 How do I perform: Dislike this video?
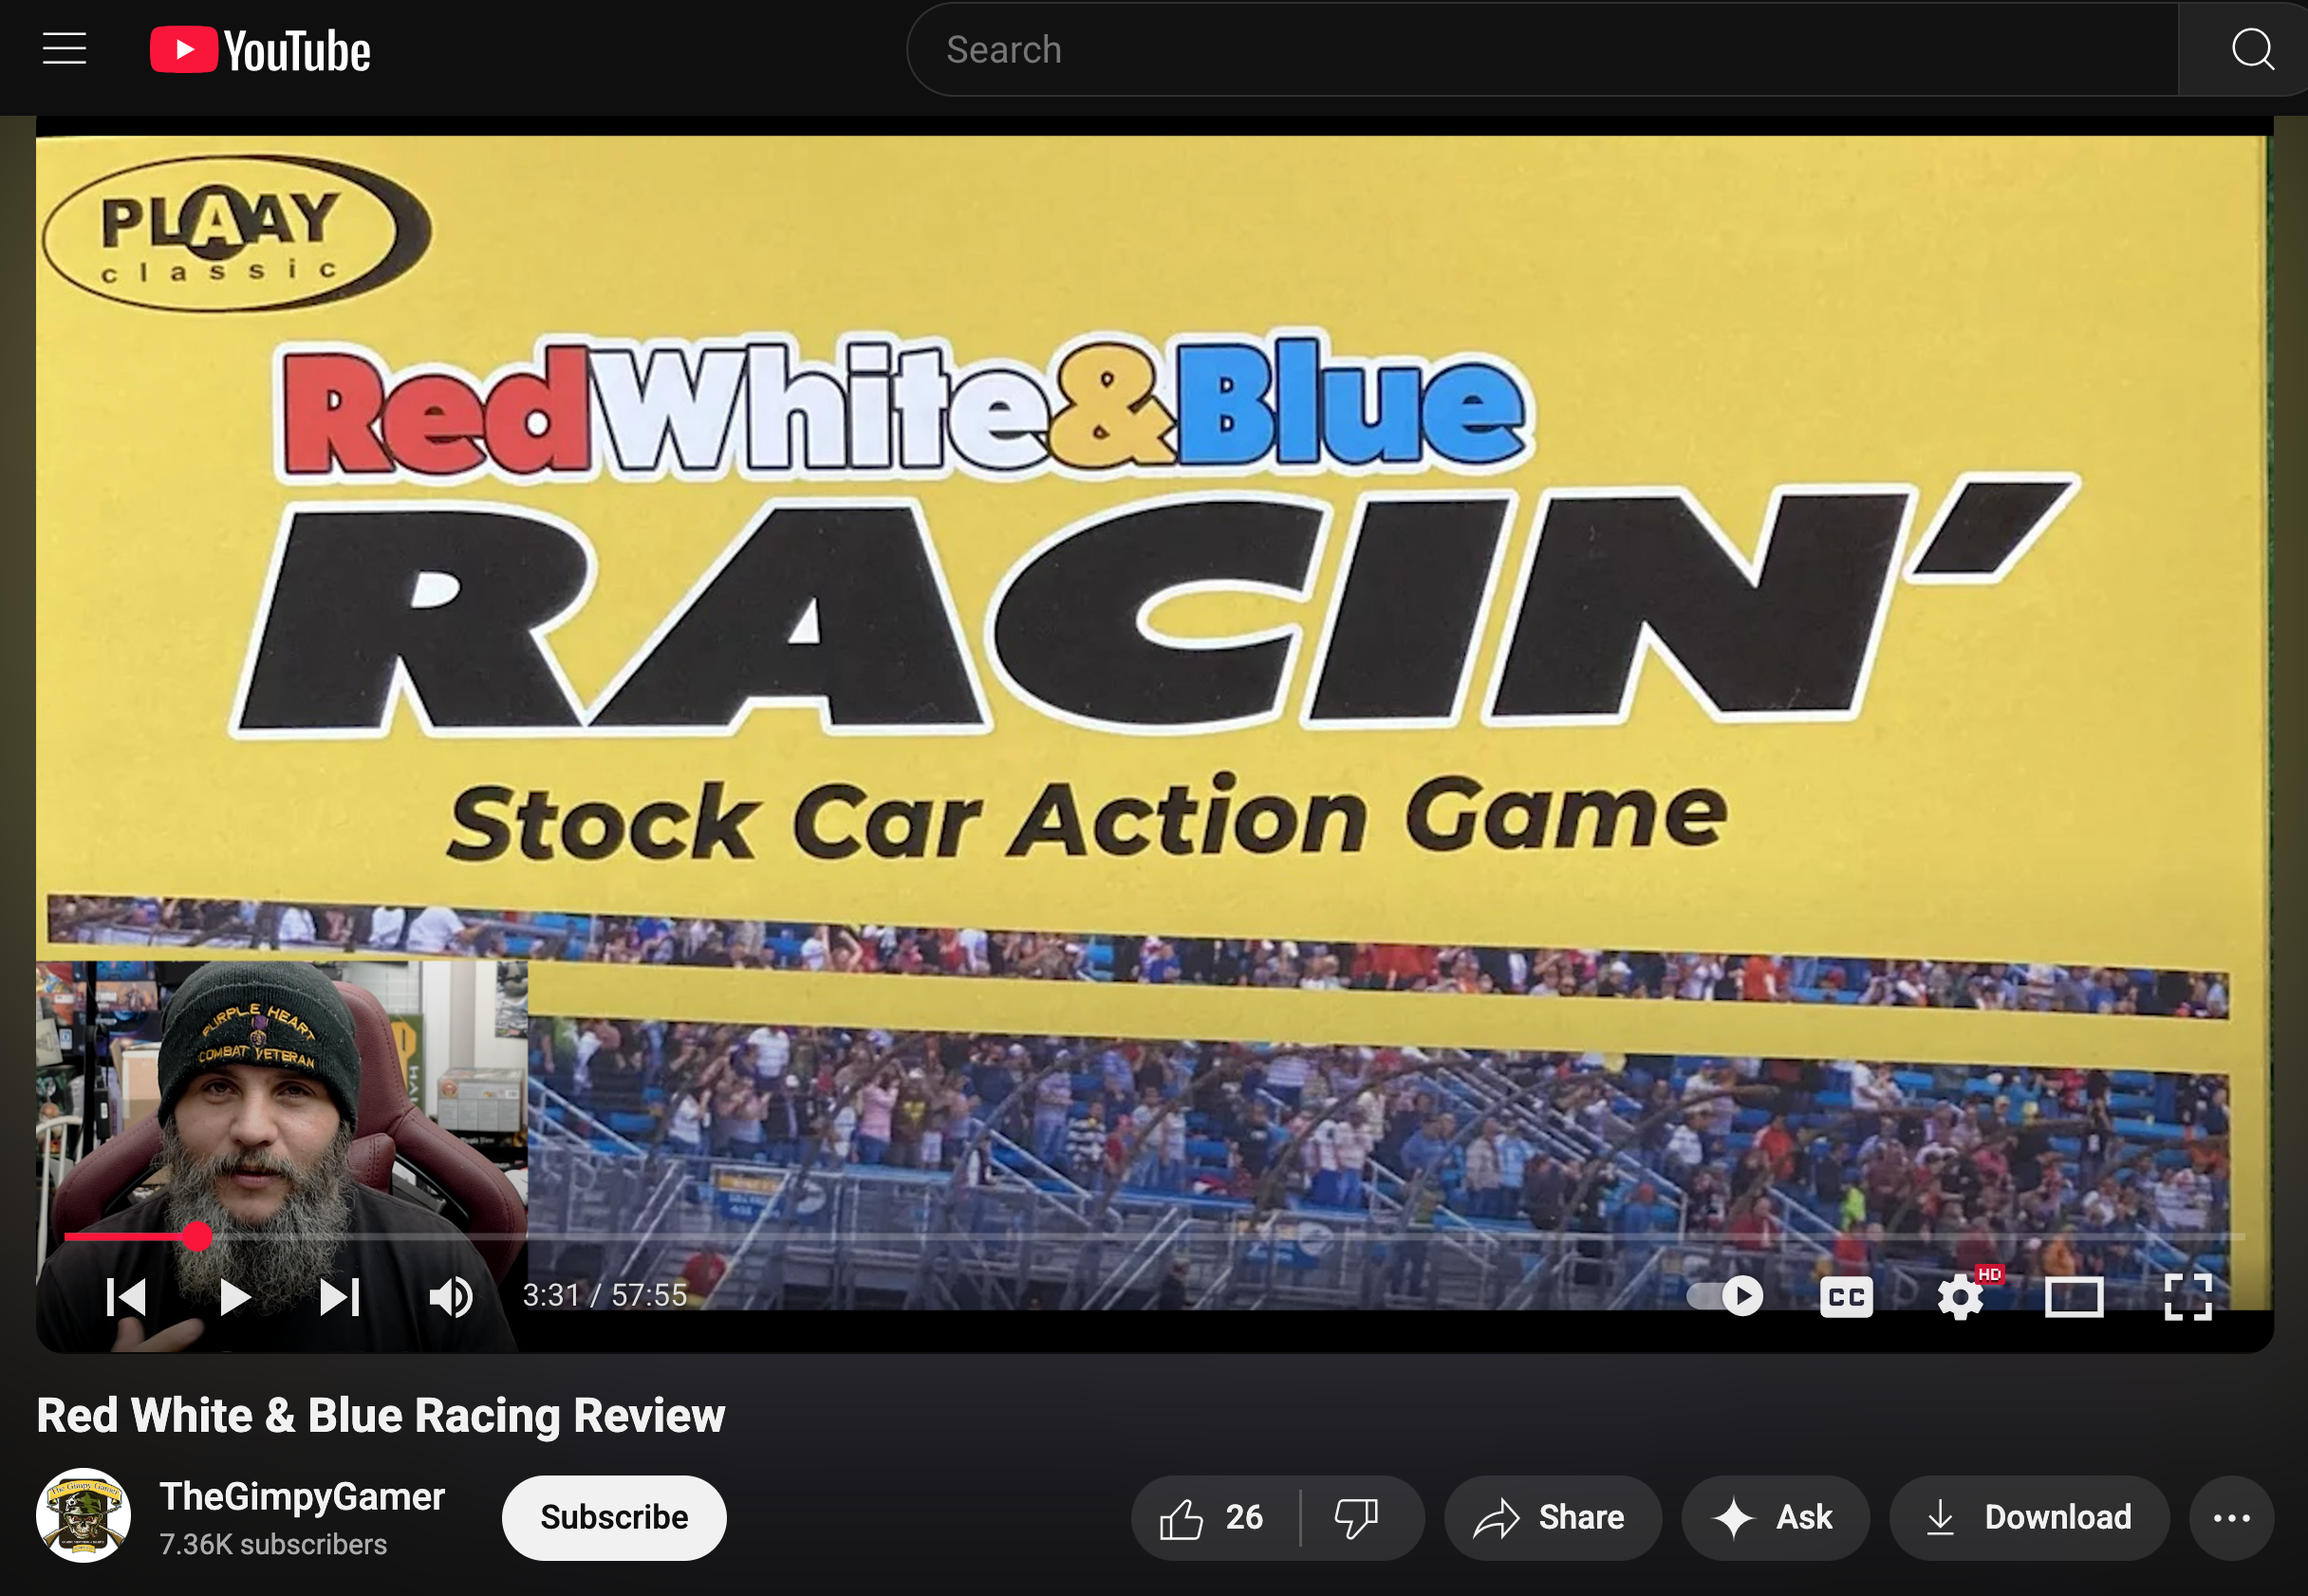(x=1357, y=1517)
